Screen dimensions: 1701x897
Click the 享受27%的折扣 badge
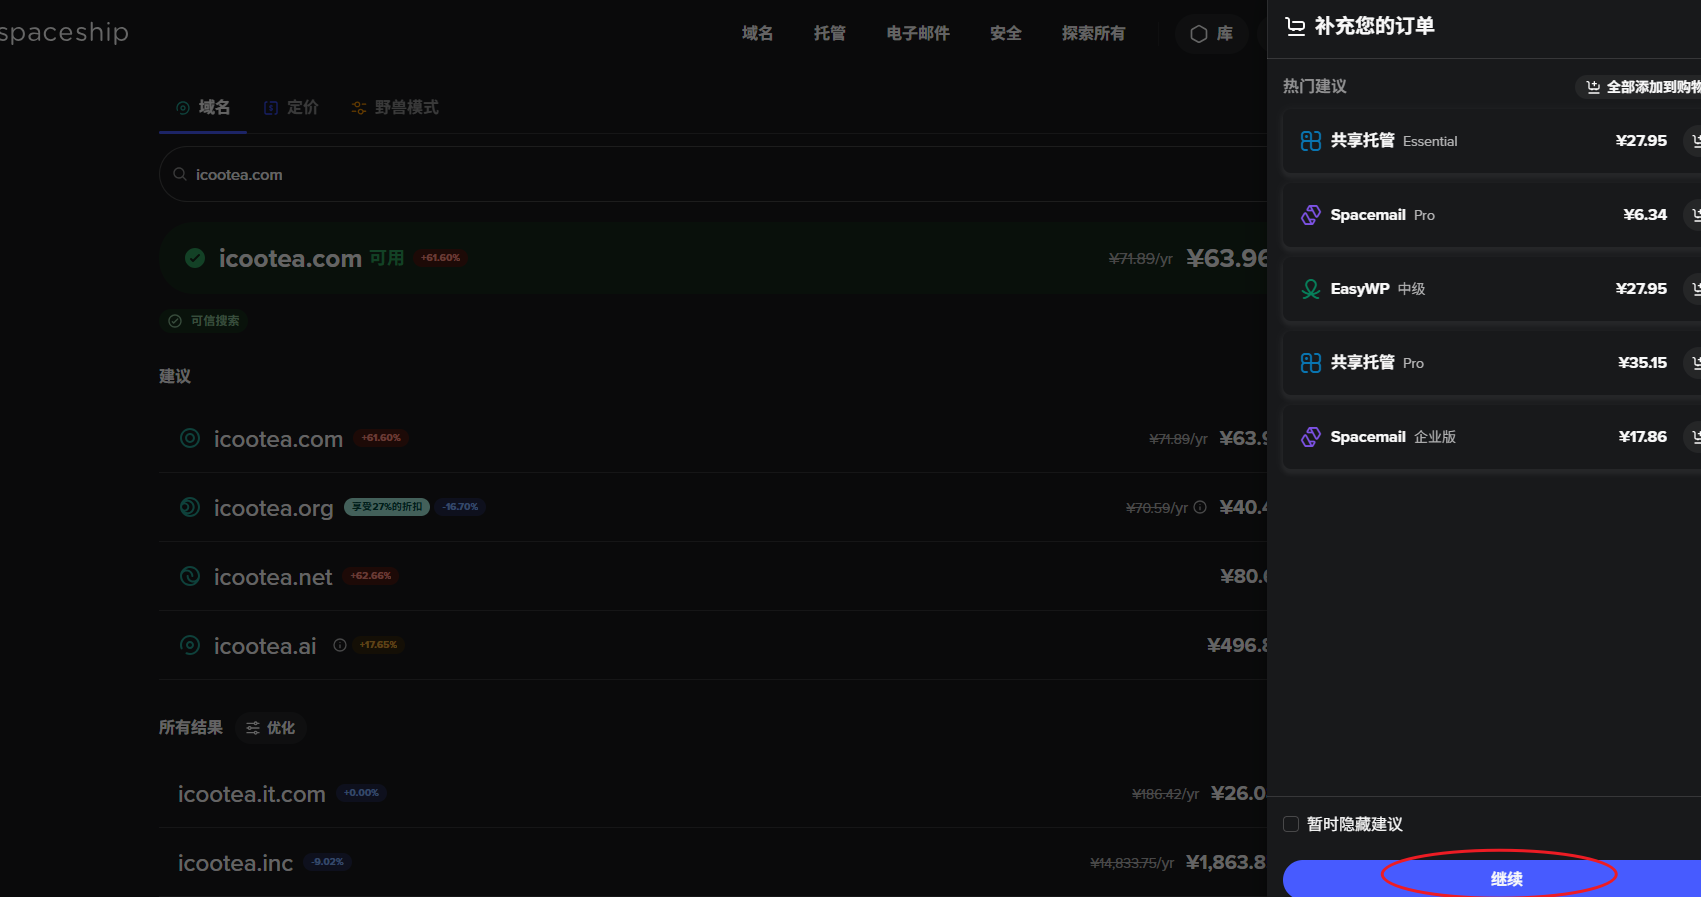click(387, 507)
